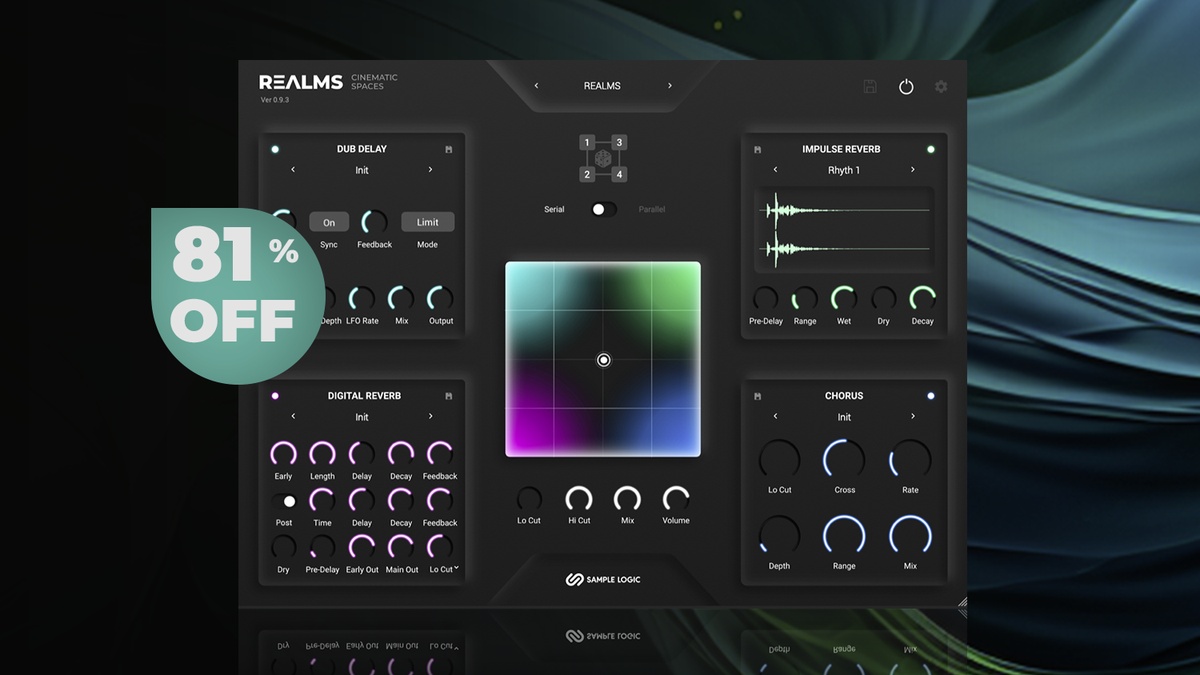Screen dimensions: 1200x675
Task: Click the Chorus Cross knob
Action: pos(844,460)
